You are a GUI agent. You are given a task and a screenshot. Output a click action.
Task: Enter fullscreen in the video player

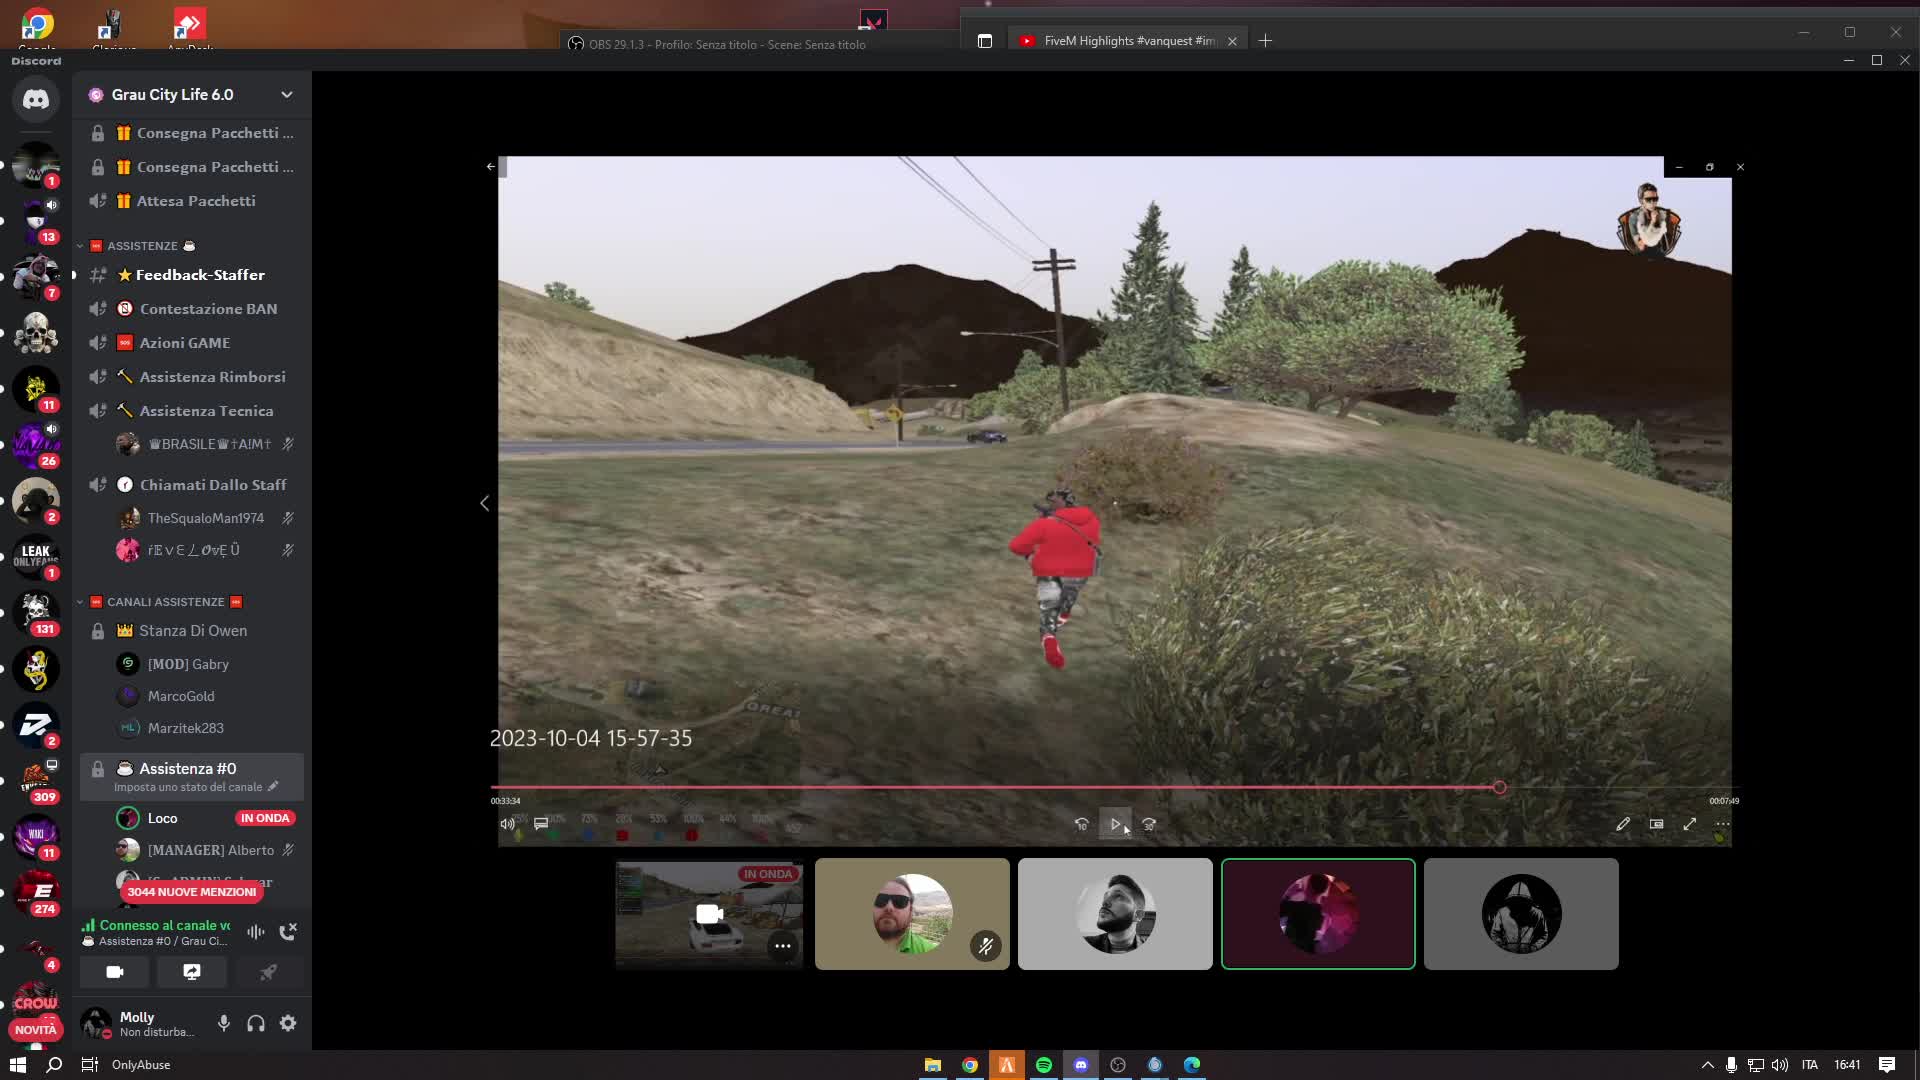1689,825
